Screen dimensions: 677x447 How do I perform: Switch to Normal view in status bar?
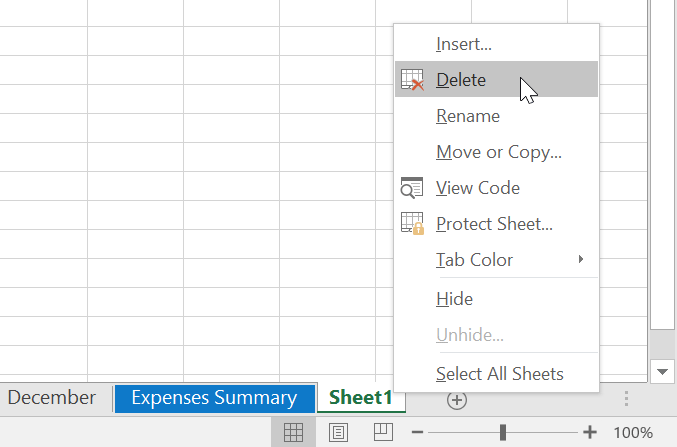point(293,432)
